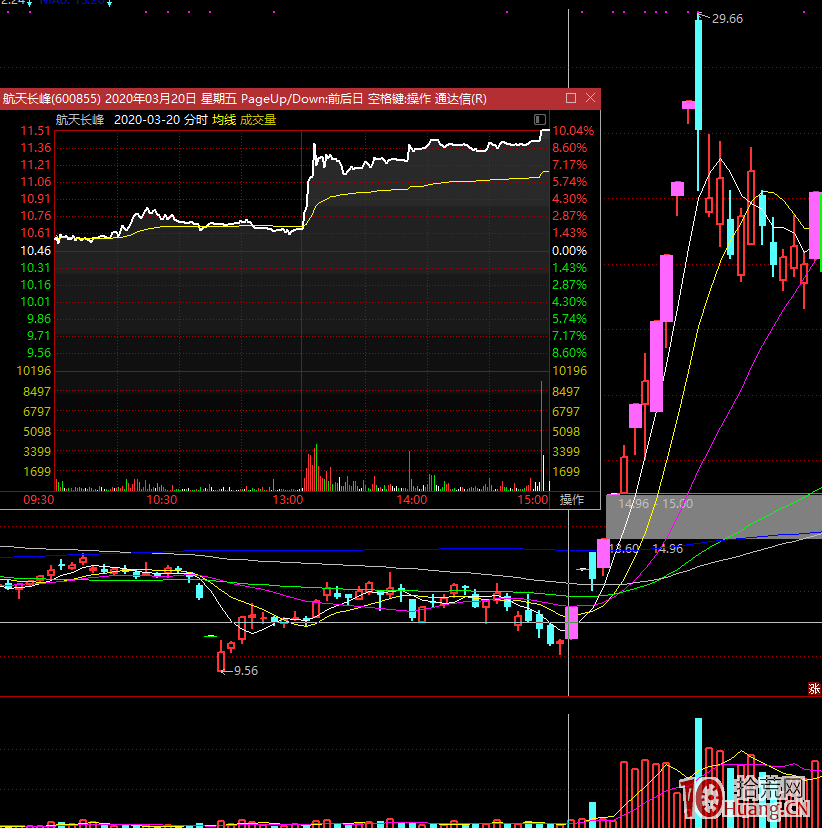Viewport: 822px width, 828px height.
Task: Click the popup title bar text 航天长峰(600855)
Action: 51,98
